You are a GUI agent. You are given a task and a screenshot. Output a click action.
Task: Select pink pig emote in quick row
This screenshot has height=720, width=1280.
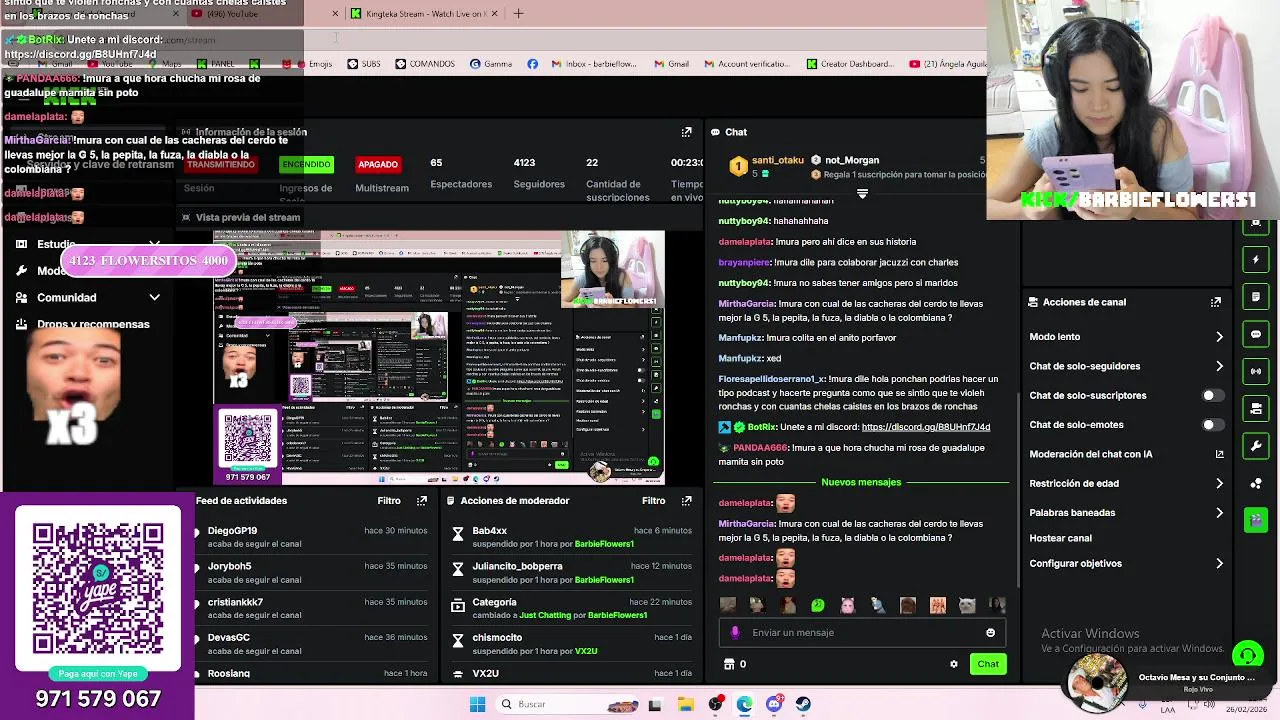(848, 605)
